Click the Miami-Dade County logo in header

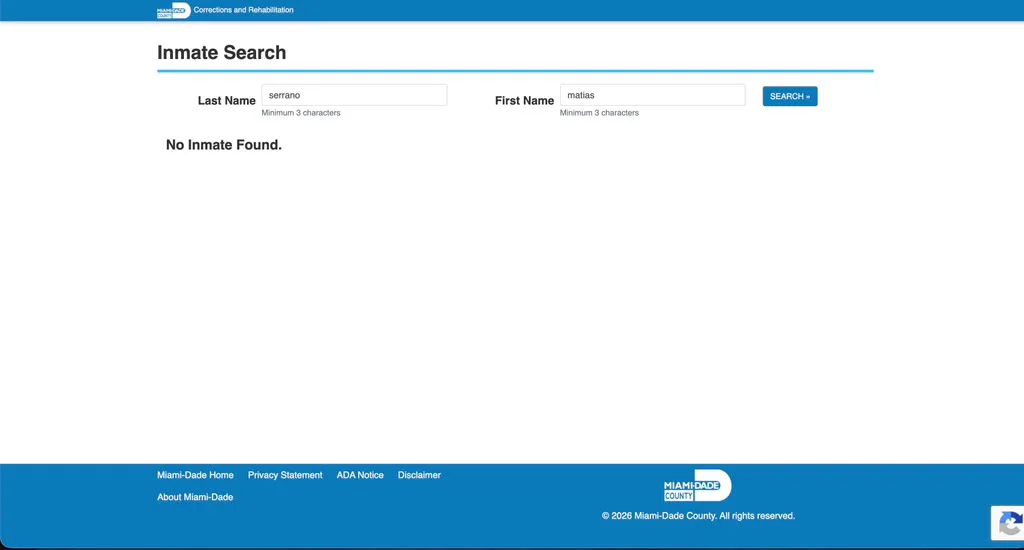(x=174, y=10)
